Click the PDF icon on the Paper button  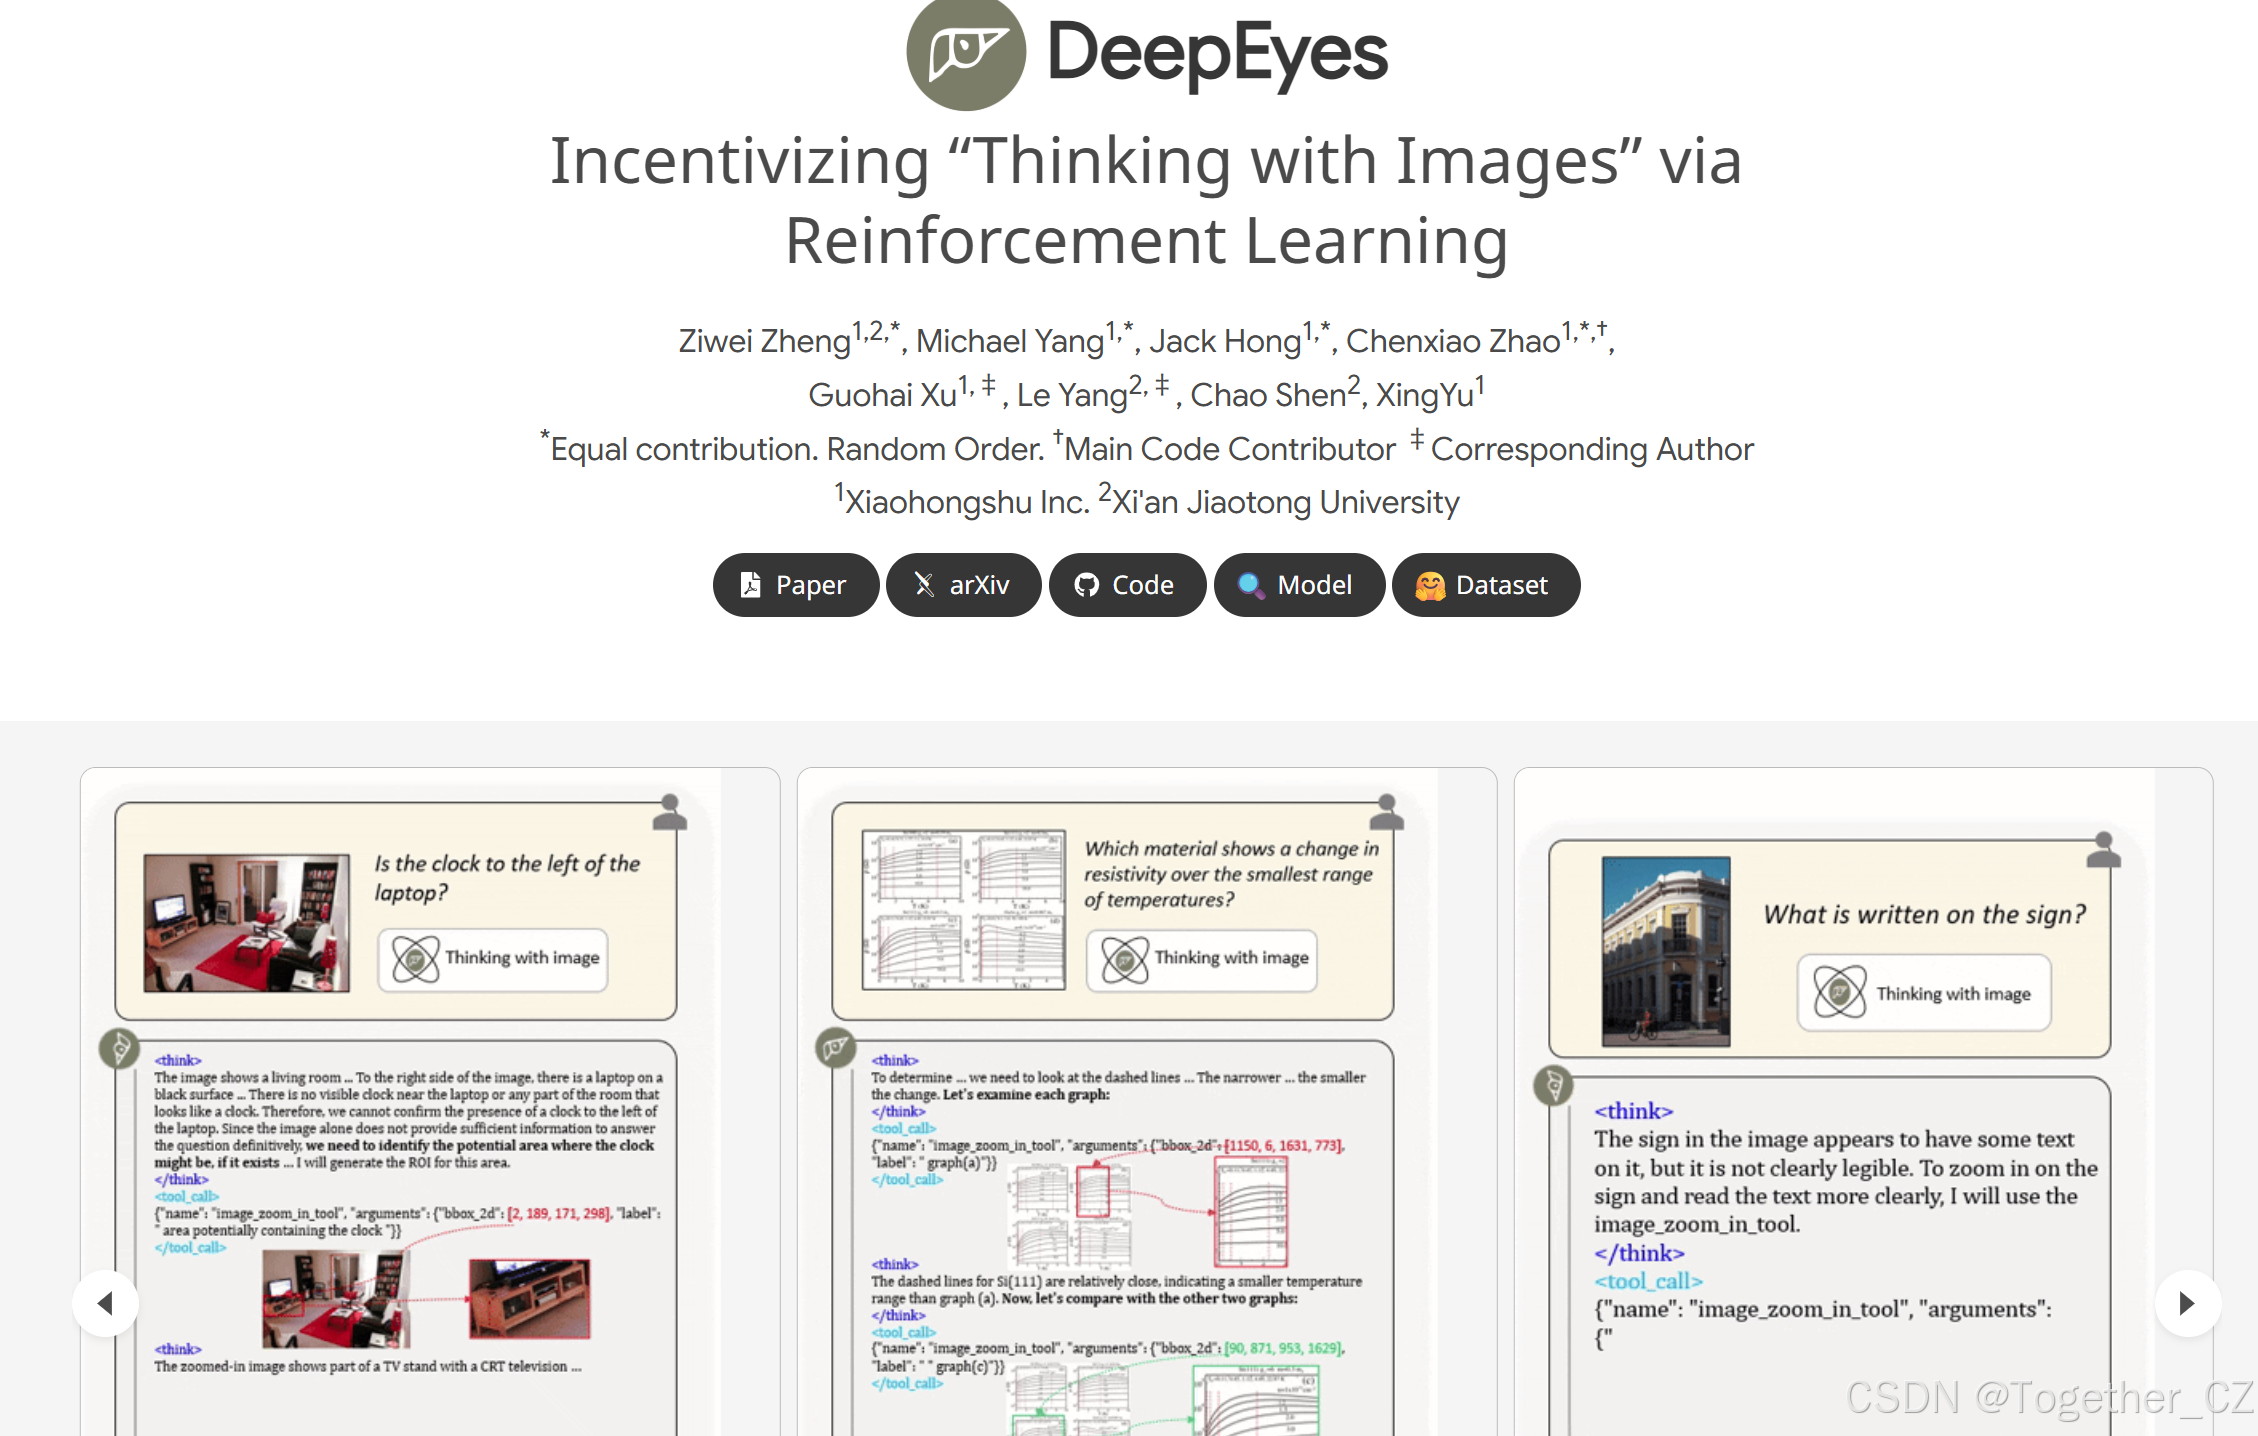(750, 584)
